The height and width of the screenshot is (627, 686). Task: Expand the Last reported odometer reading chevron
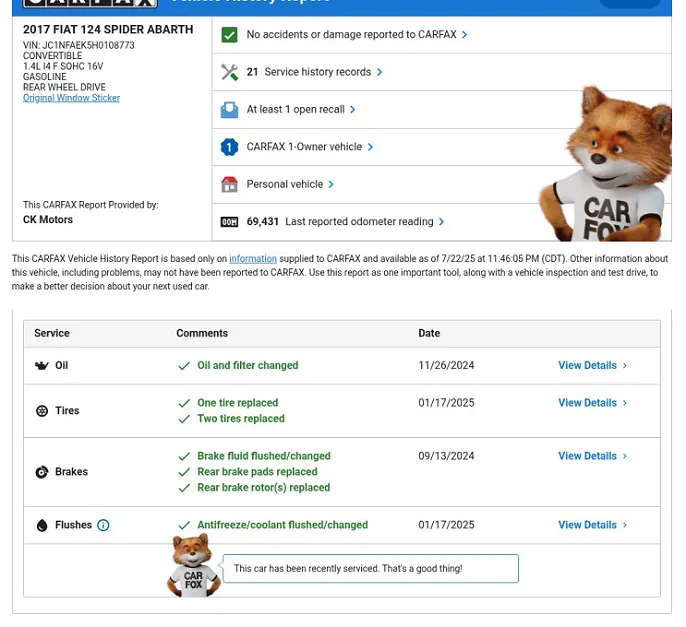point(441,222)
